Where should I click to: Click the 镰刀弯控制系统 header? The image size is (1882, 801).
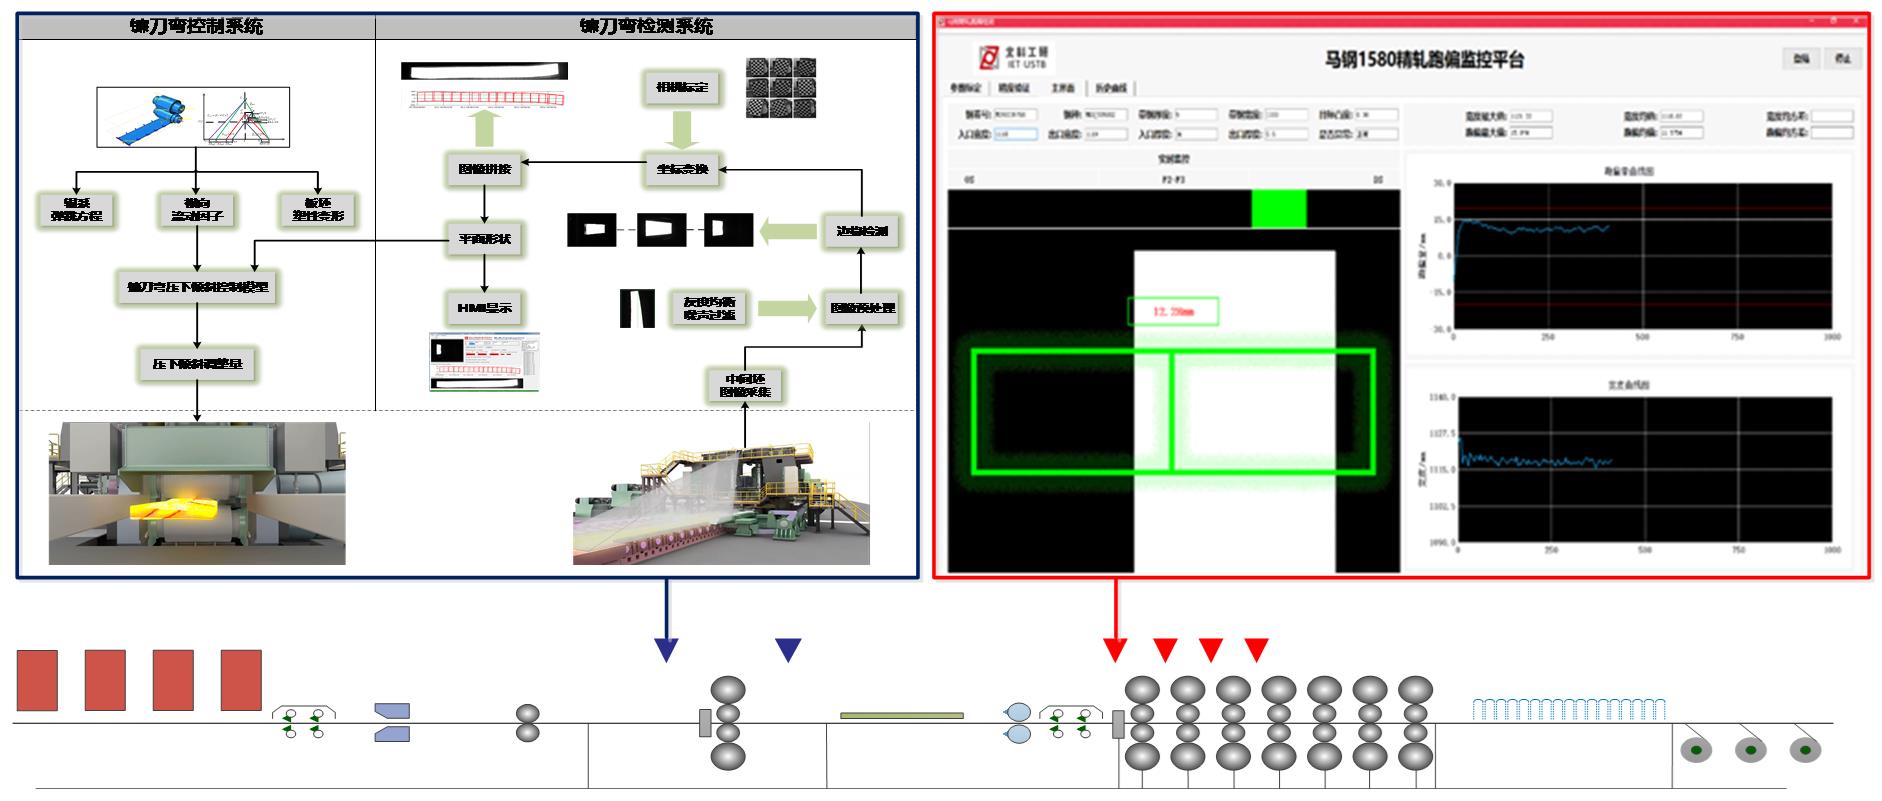[x=197, y=27]
